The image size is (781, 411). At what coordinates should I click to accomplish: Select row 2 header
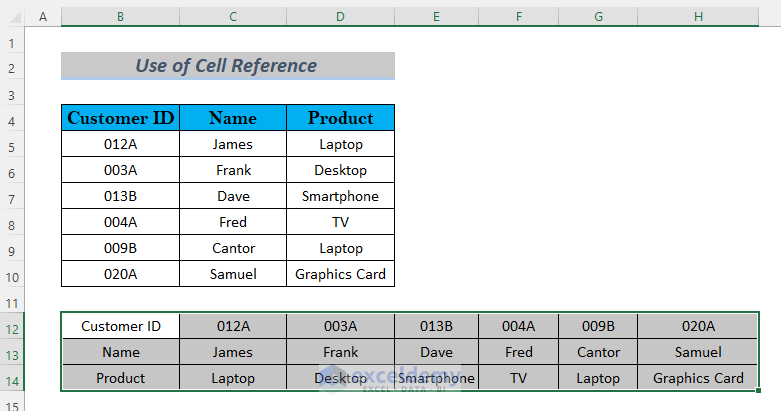pos(11,68)
